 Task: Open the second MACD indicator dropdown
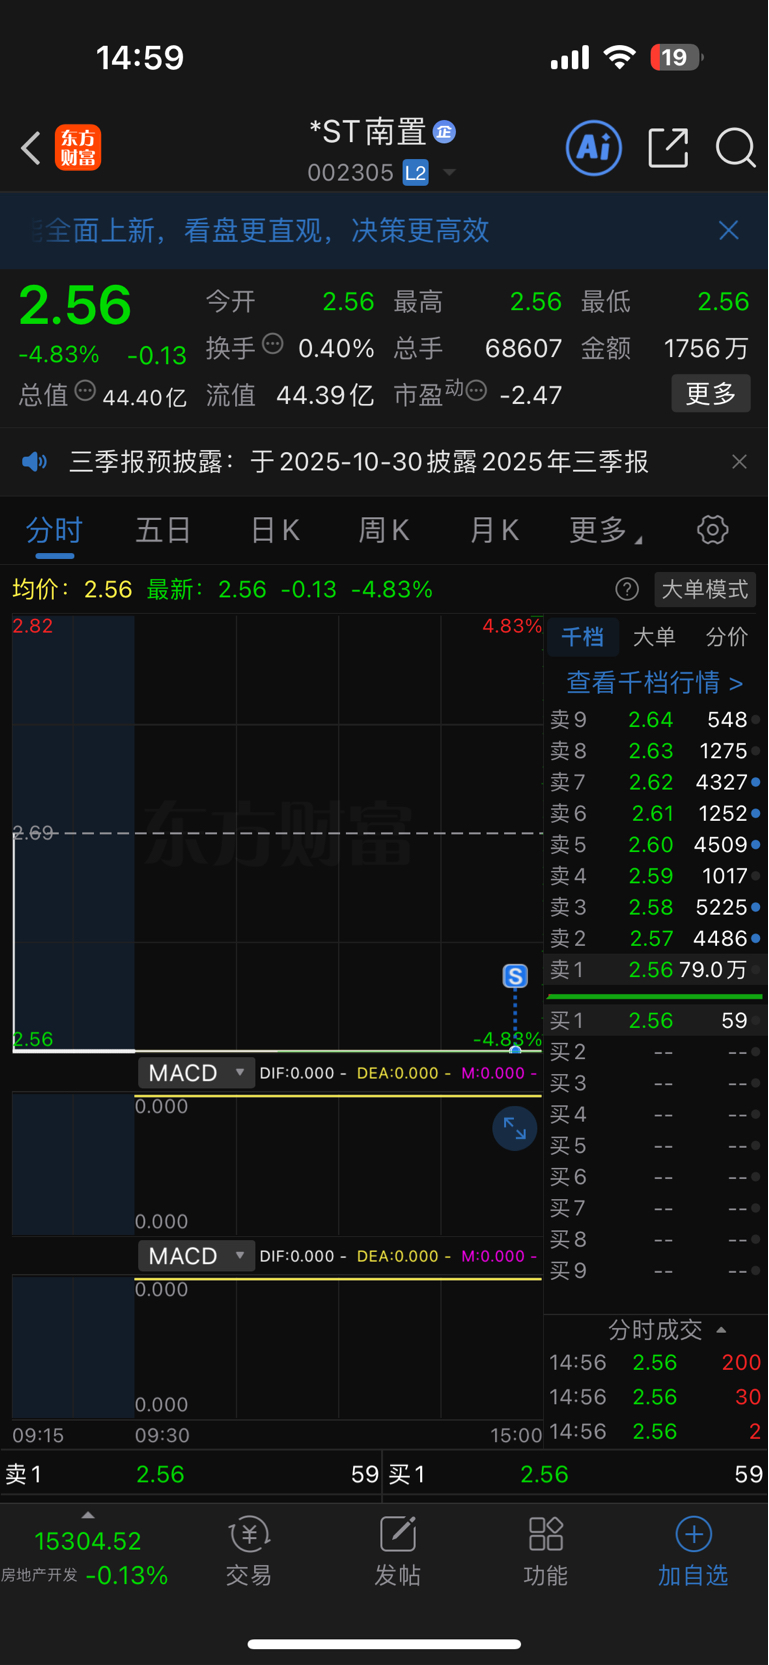pyautogui.click(x=196, y=1256)
